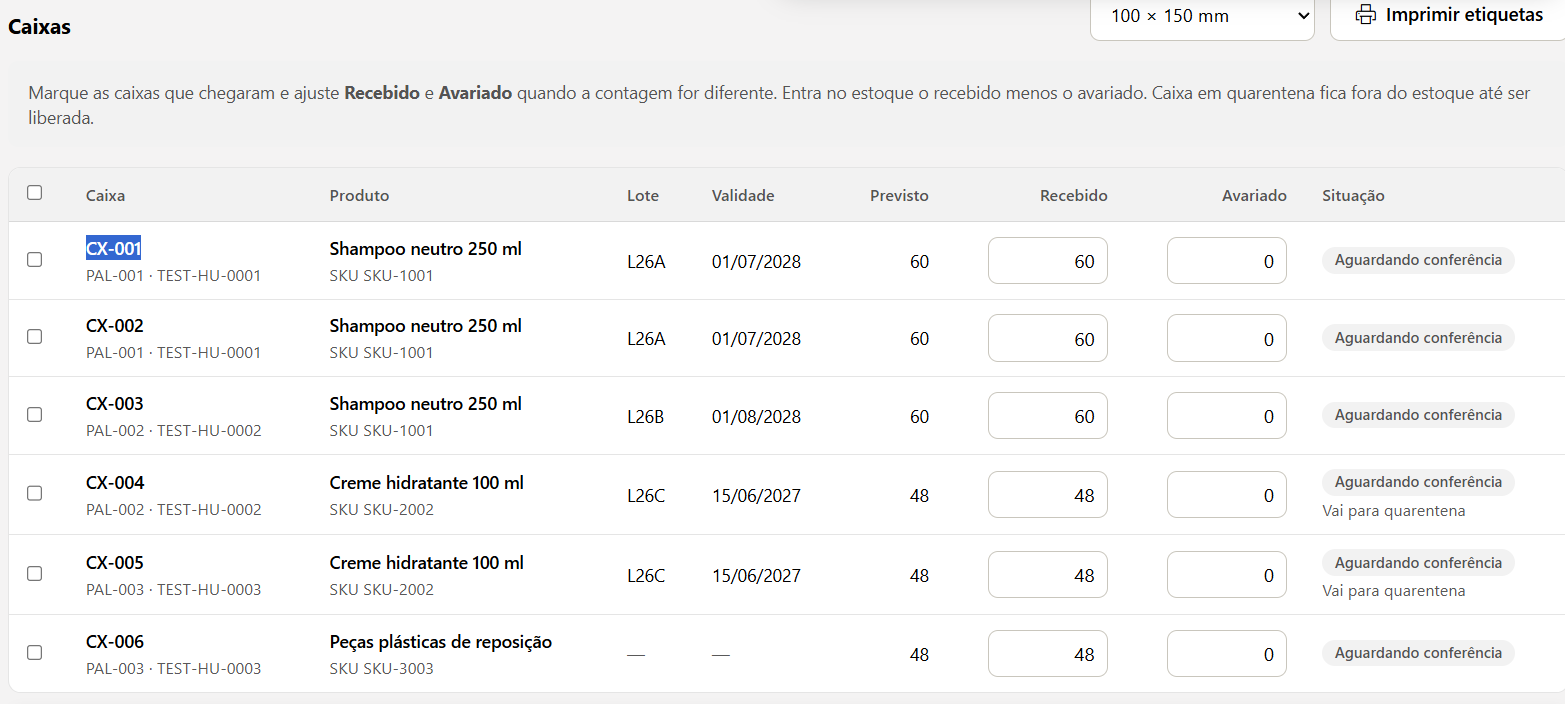Screen dimensions: 1565x704
Task: Select the checkbox on row CX-003
Action: (x=35, y=415)
